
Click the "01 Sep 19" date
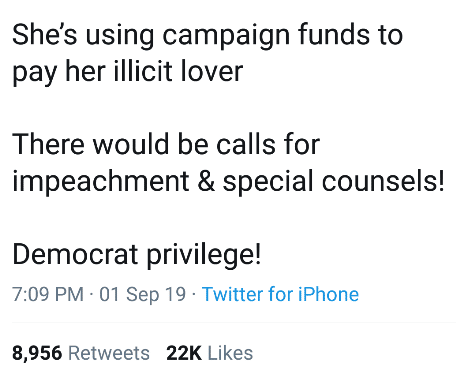click(x=142, y=294)
